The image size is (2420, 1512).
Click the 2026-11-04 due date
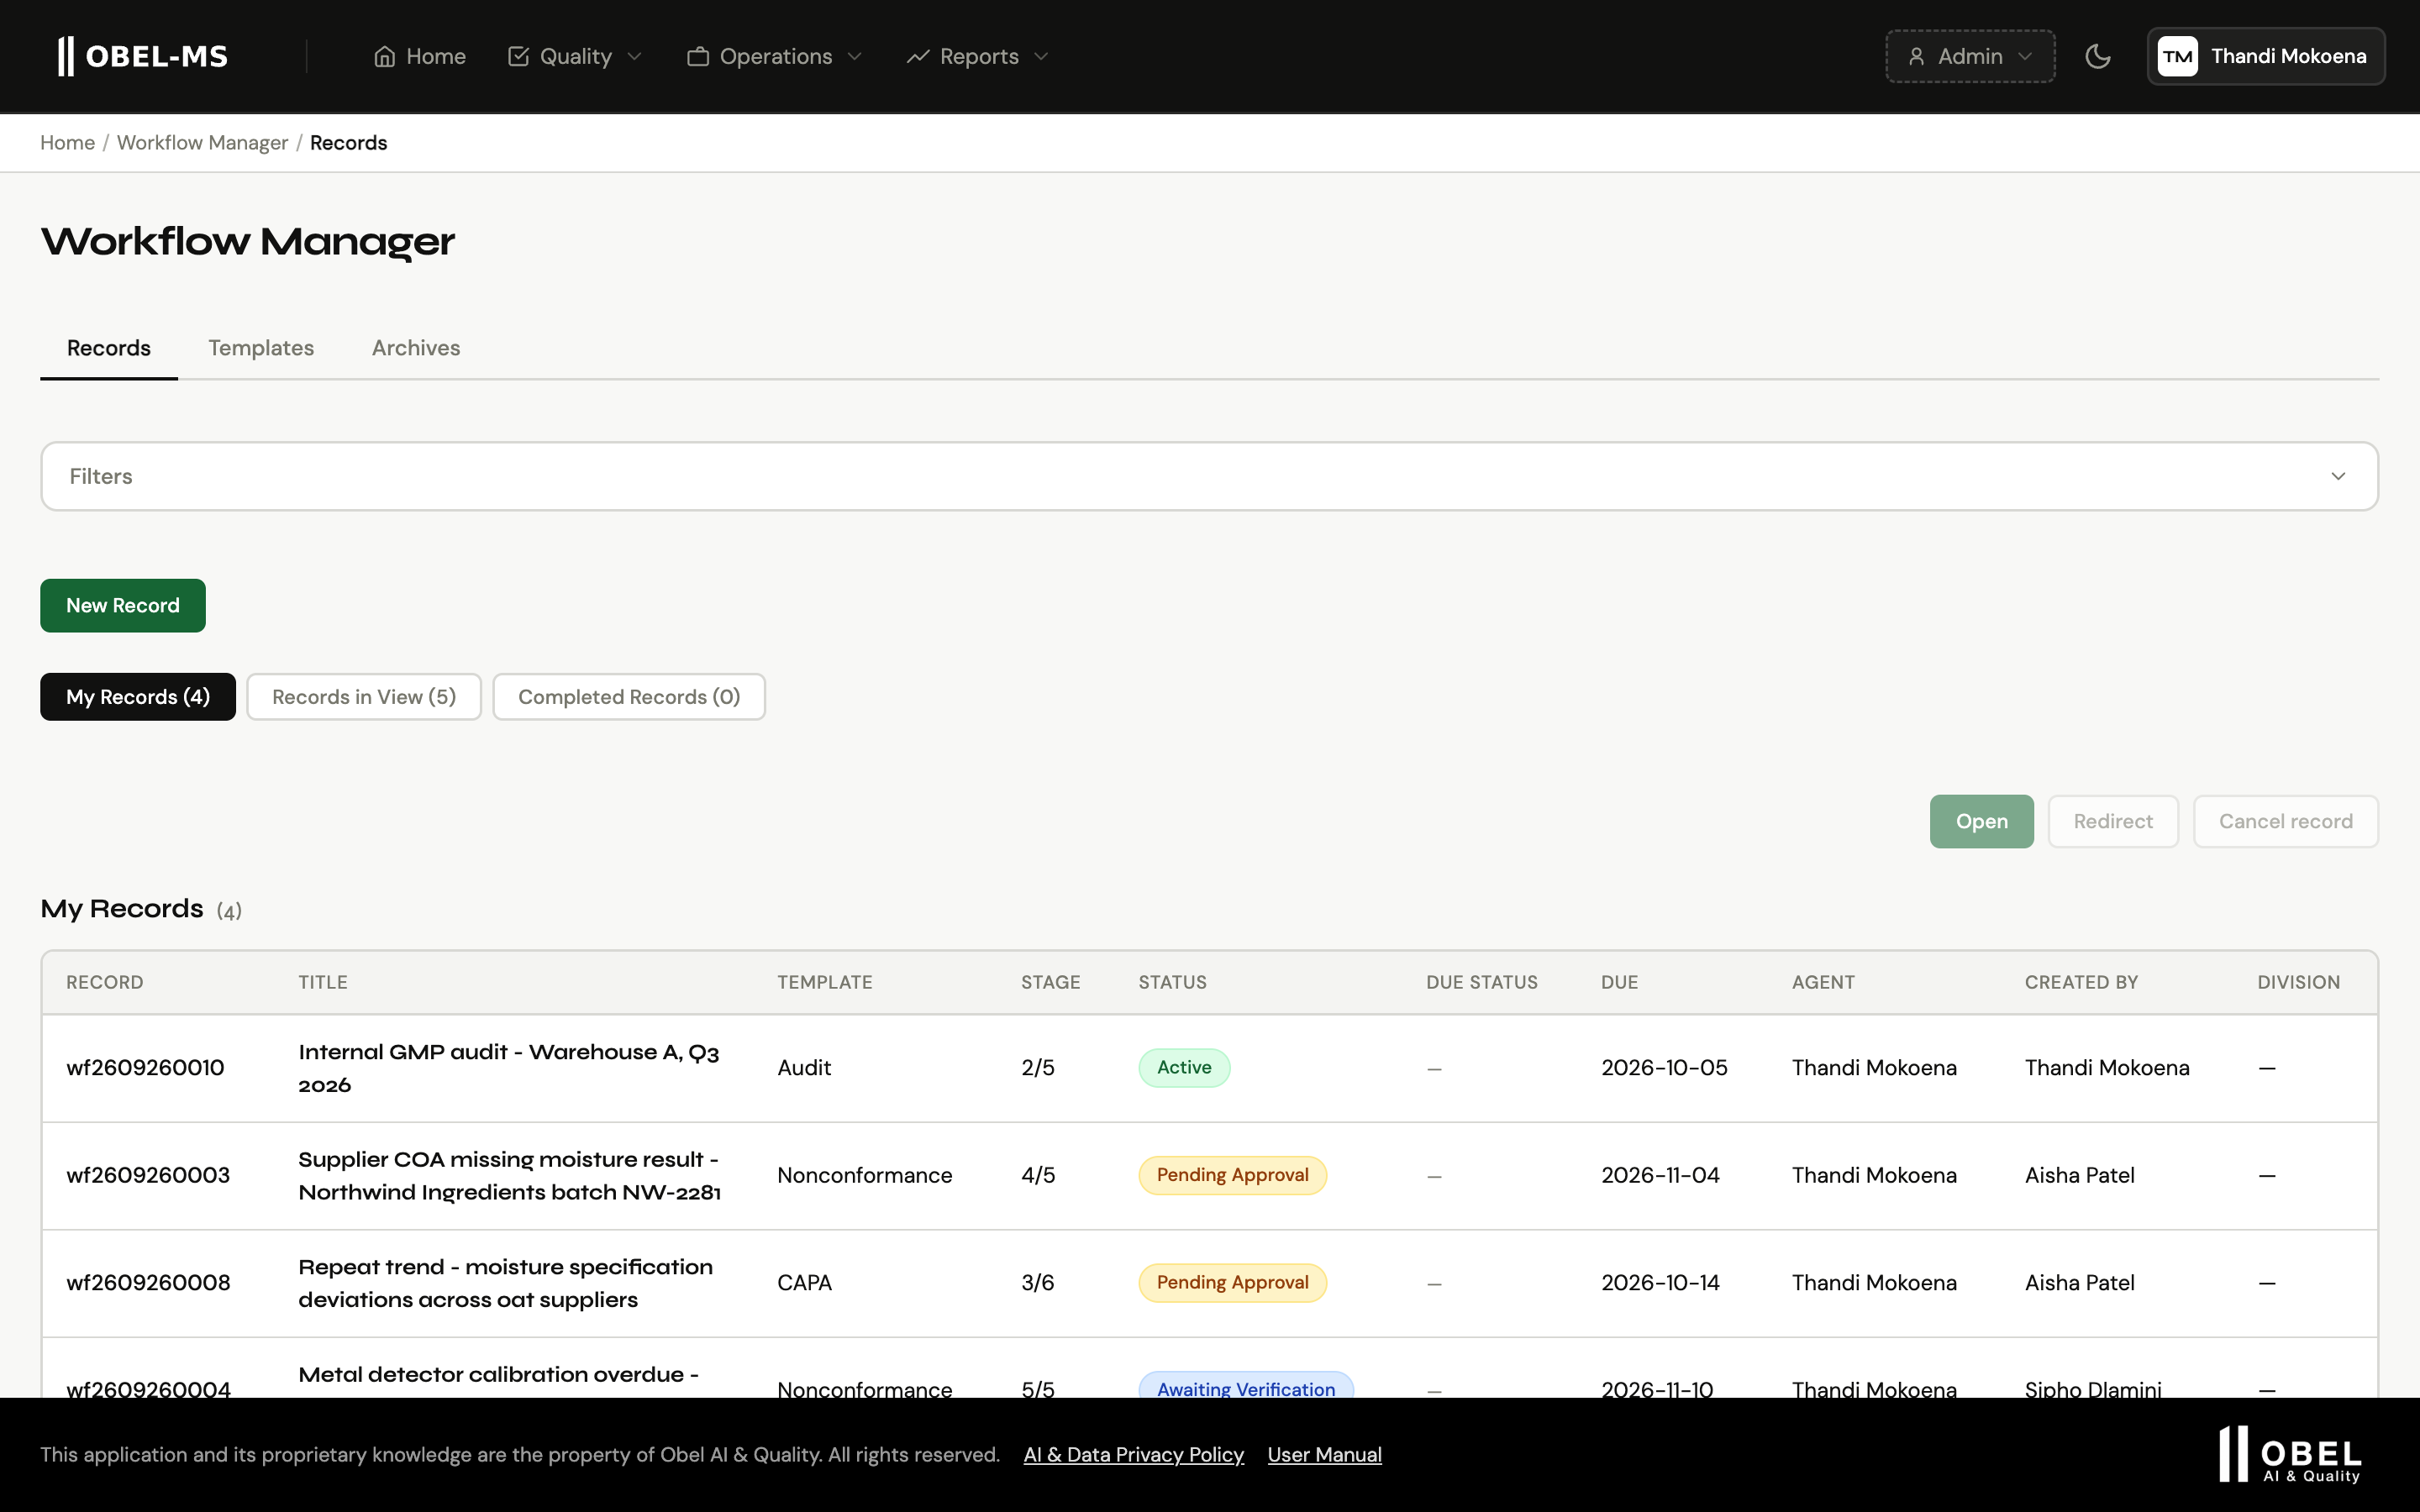[x=1660, y=1175]
